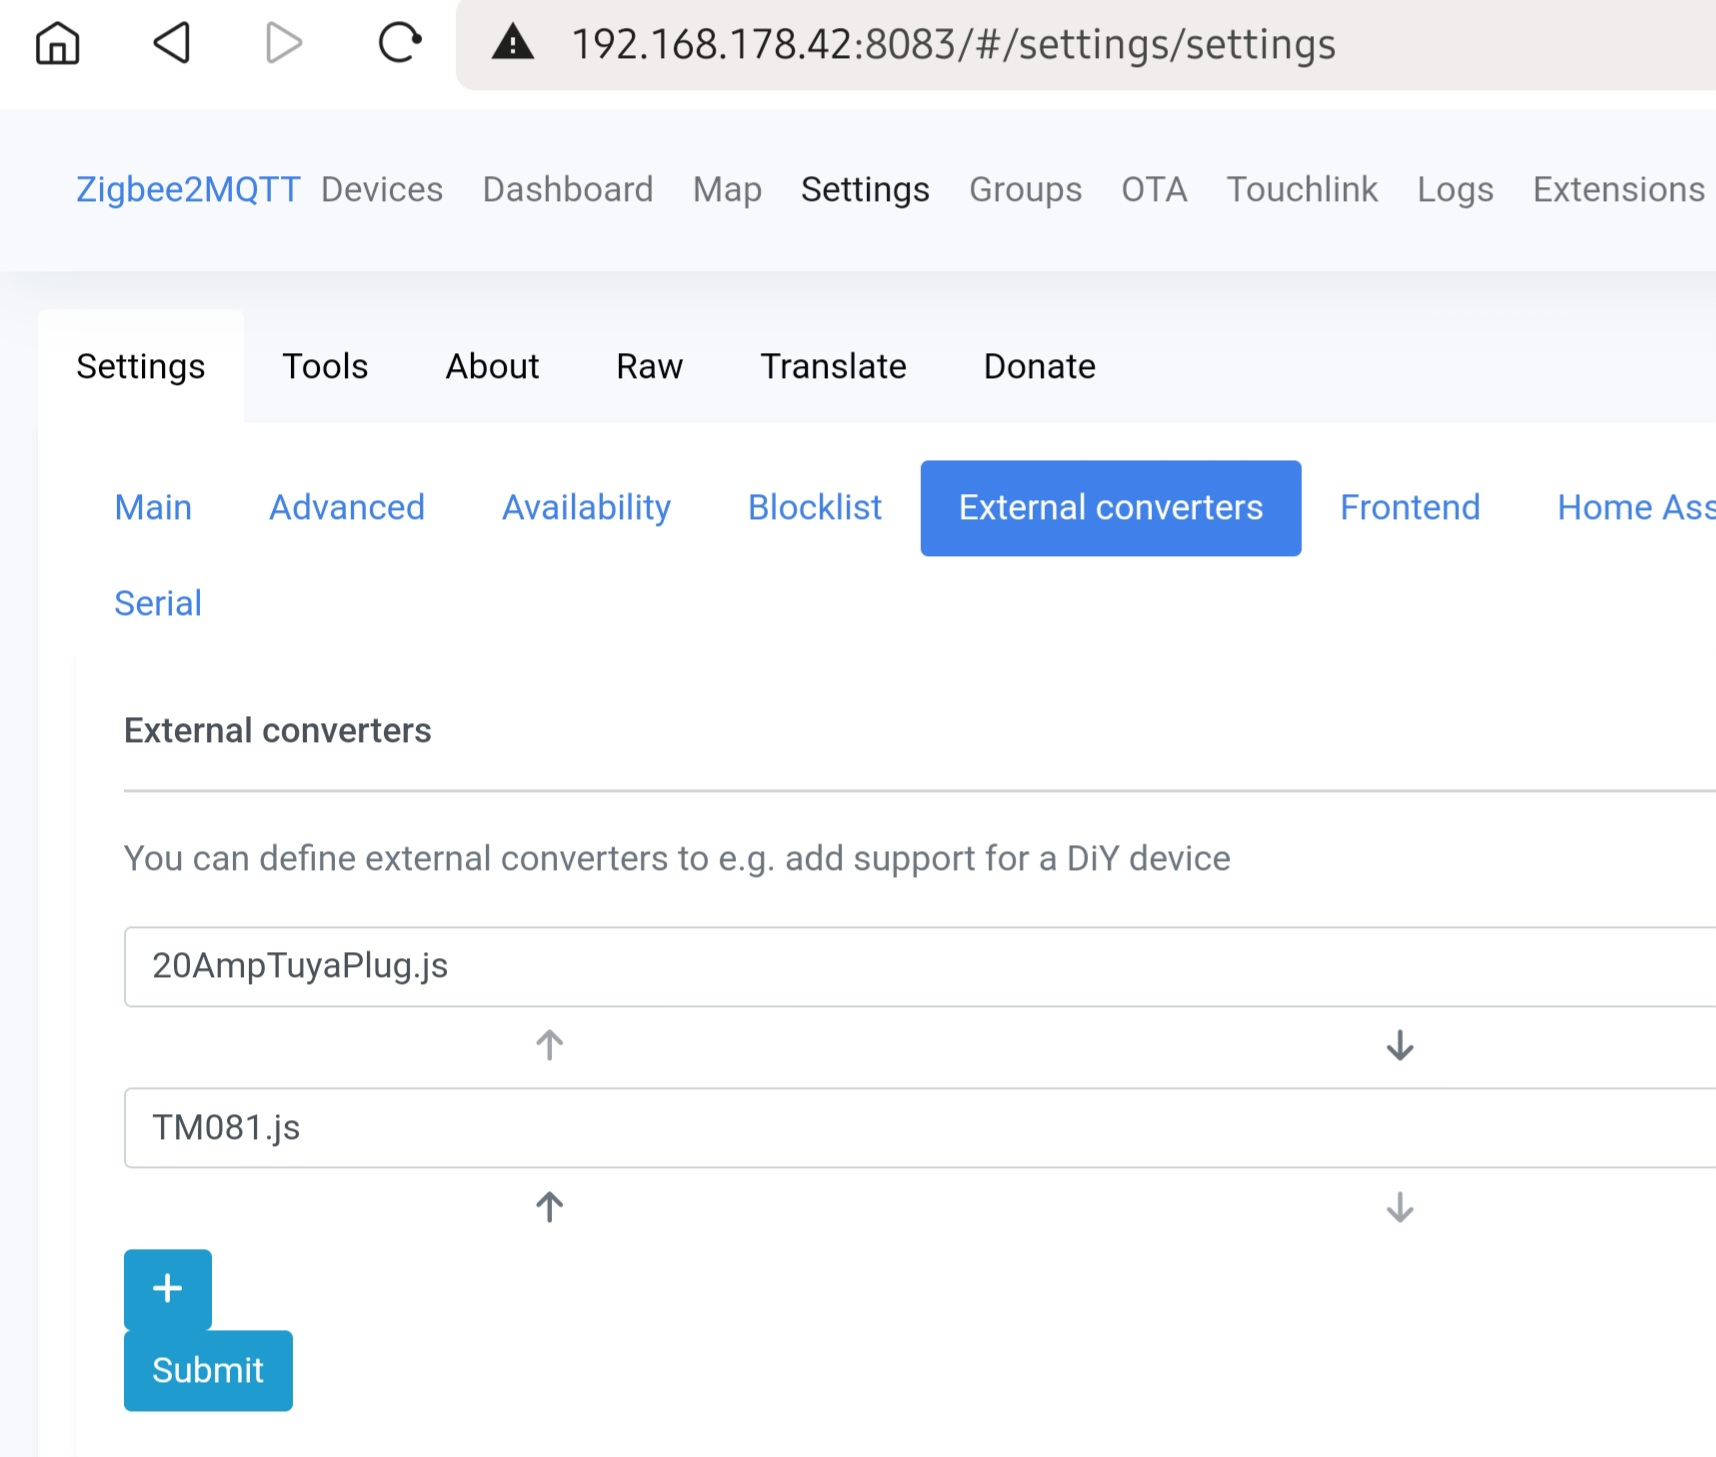
Task: Move 20AmpTuyaPlug.js up with arrow icon
Action: pyautogui.click(x=548, y=1046)
